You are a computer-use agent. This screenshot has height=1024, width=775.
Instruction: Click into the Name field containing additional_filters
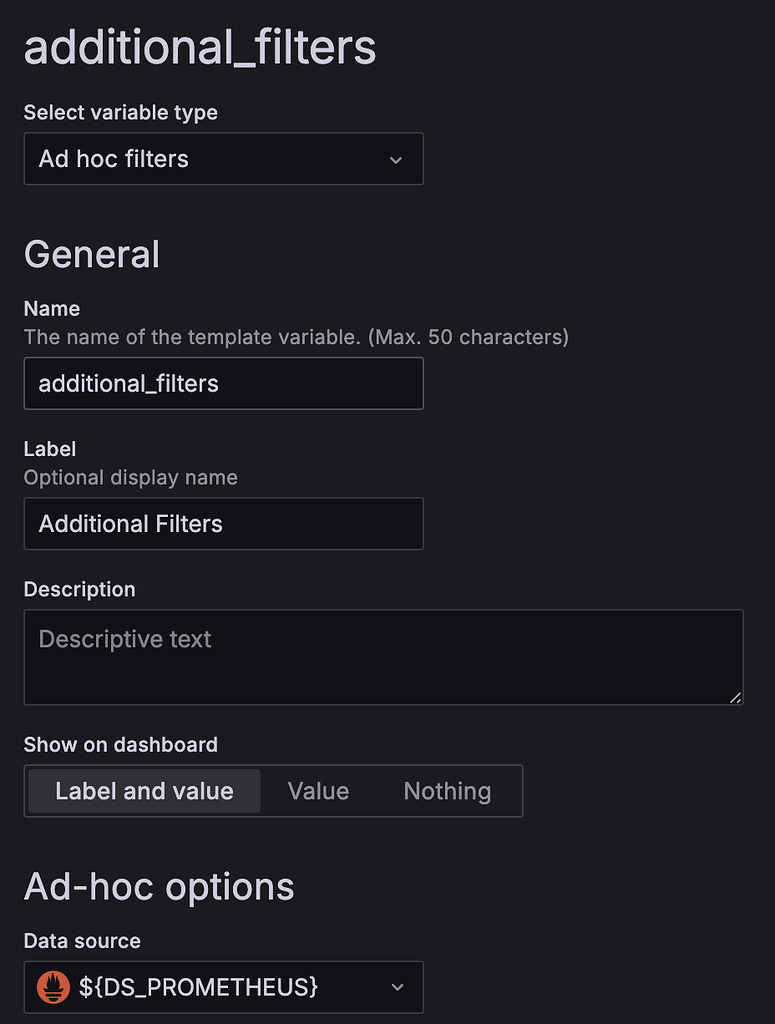223,384
